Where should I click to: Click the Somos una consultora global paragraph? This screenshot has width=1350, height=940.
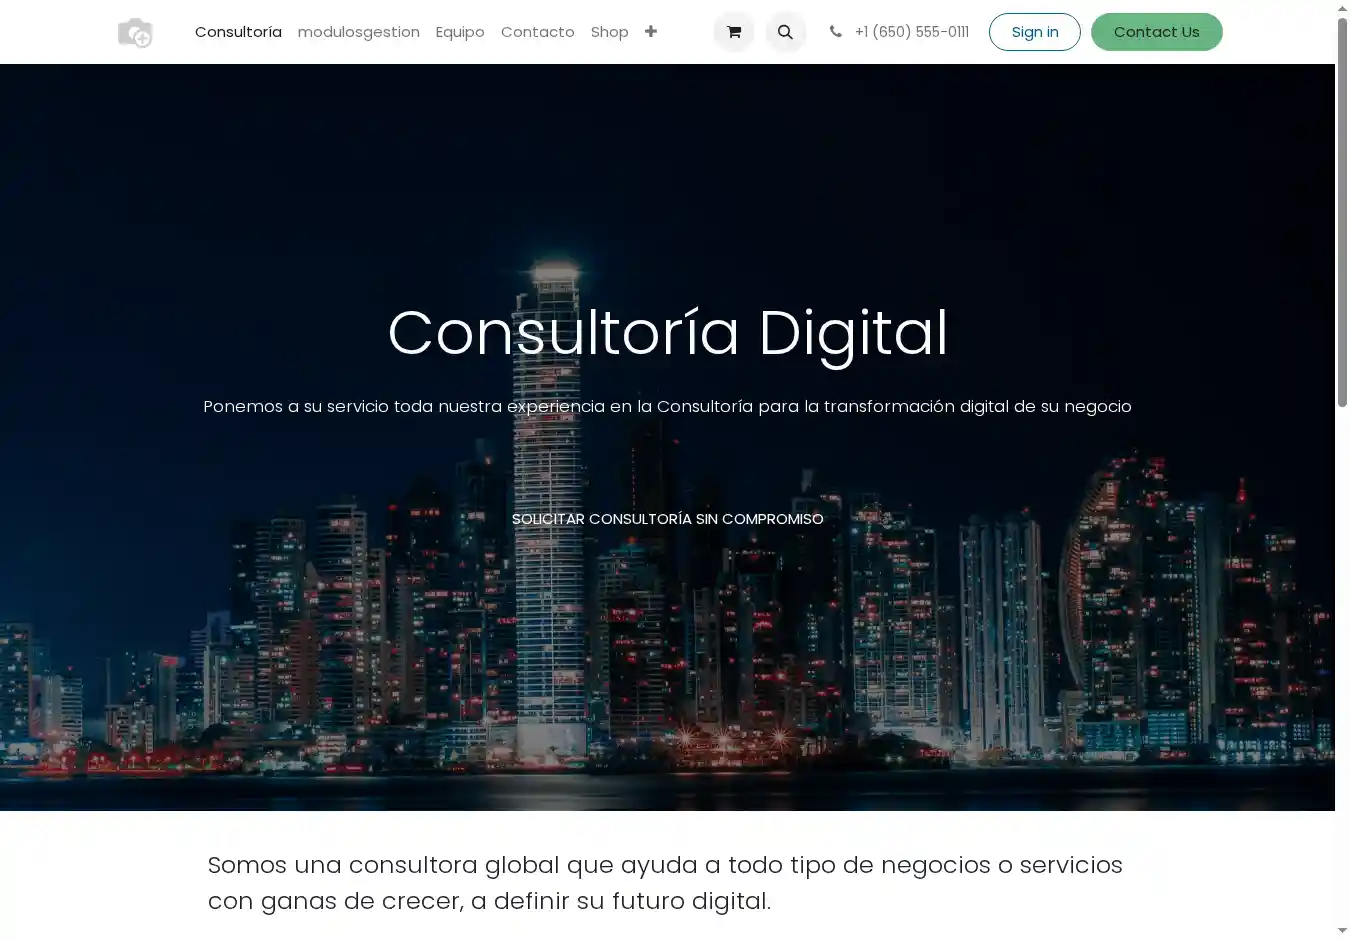665,882
